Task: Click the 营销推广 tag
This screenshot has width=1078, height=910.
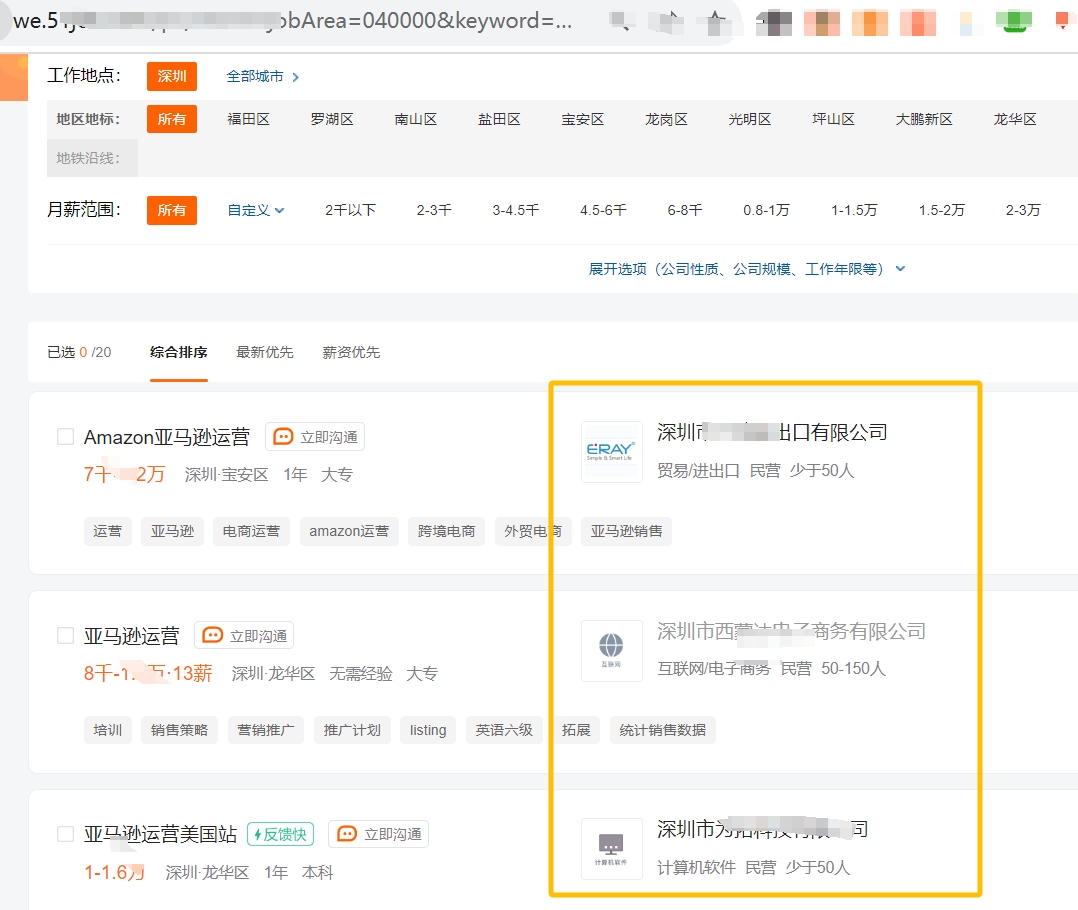Action: tap(266, 730)
